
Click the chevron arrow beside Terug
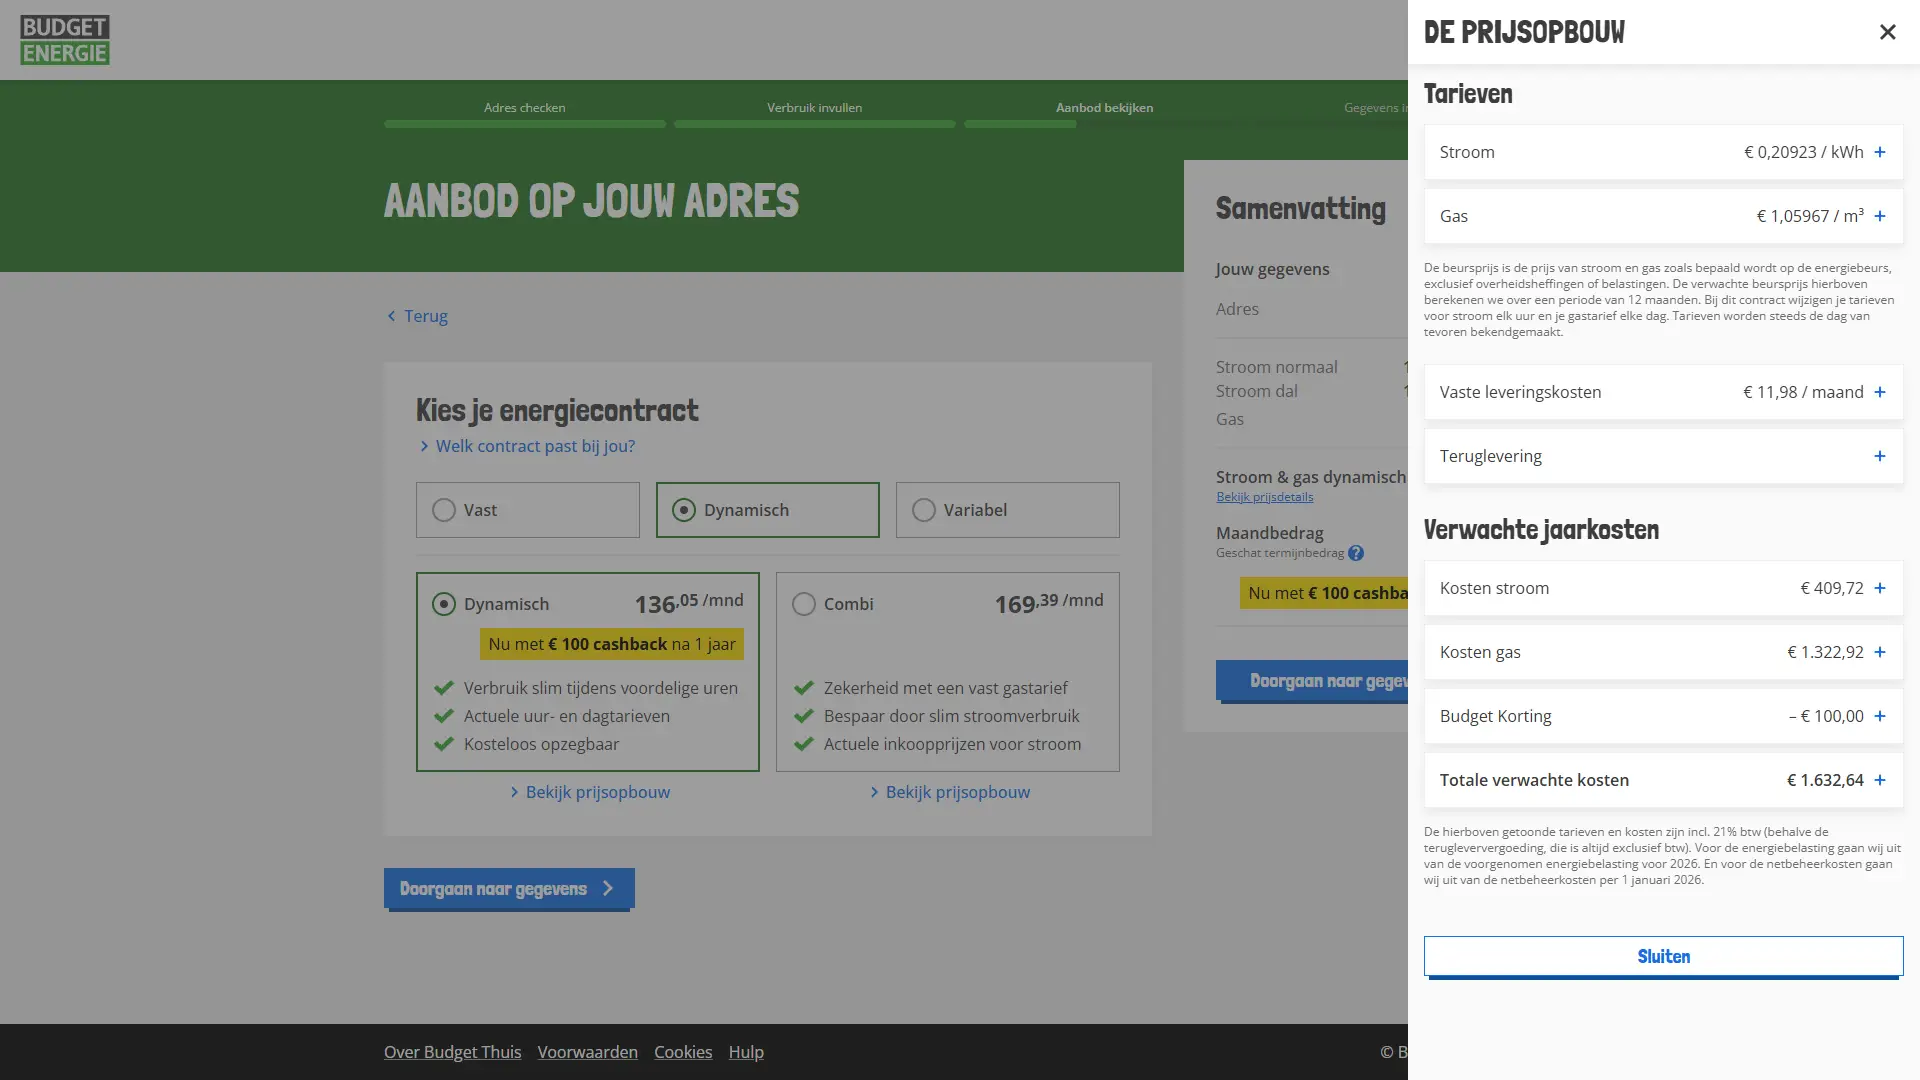[391, 316]
